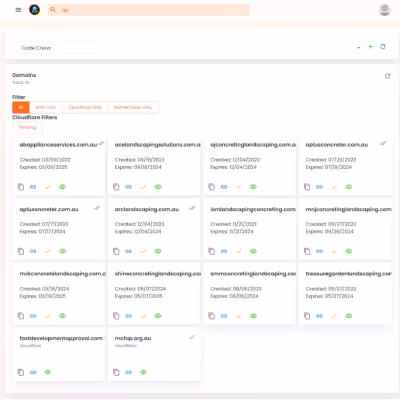Toggle eye icon on fastdevelopmentapproval.com card
Viewport: 400px width, 400px height.
[48, 372]
